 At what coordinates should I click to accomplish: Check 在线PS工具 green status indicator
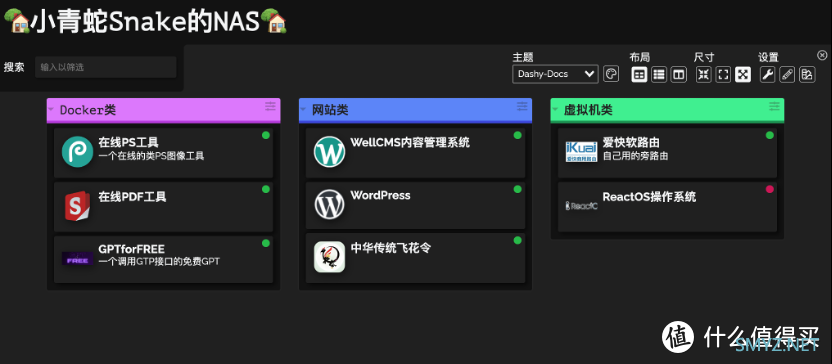(266, 135)
